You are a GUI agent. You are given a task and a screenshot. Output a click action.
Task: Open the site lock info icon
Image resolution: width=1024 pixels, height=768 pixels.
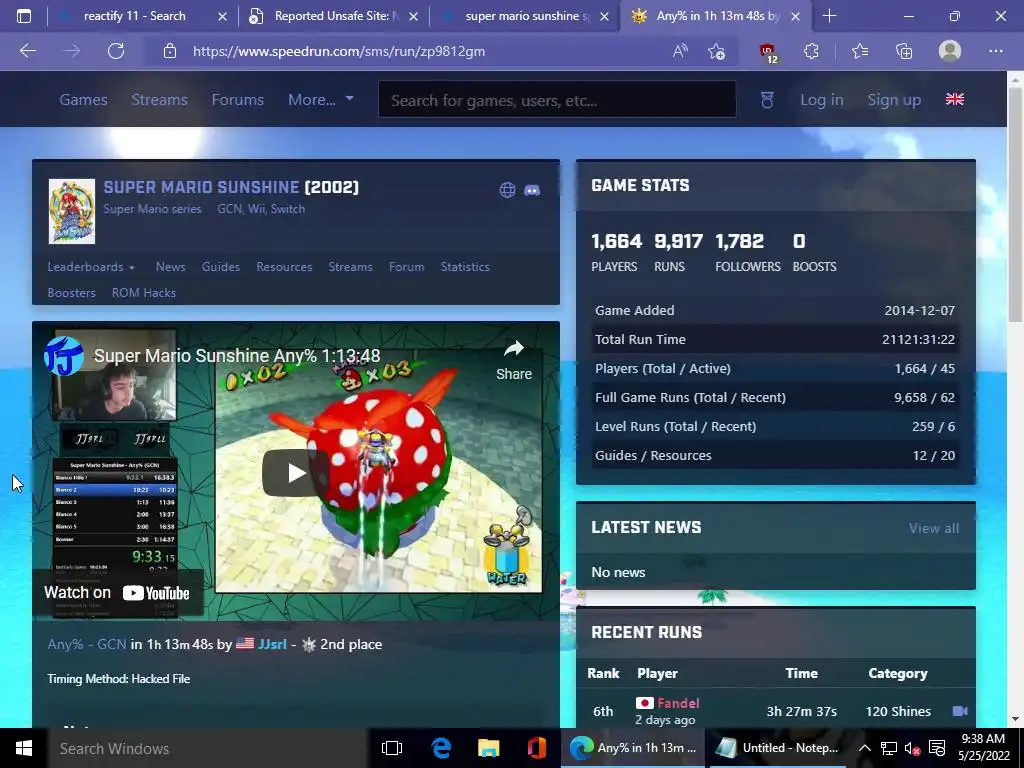(x=170, y=51)
